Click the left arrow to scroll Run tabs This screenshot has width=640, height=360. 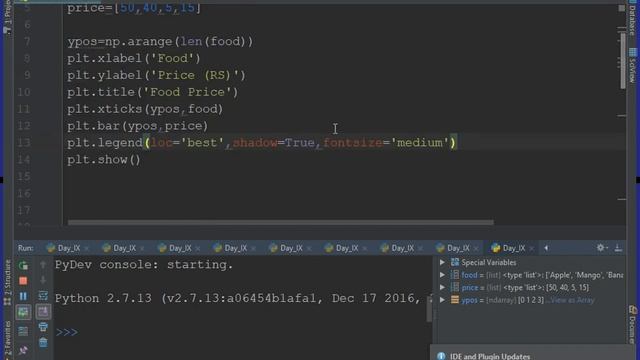click(546, 248)
